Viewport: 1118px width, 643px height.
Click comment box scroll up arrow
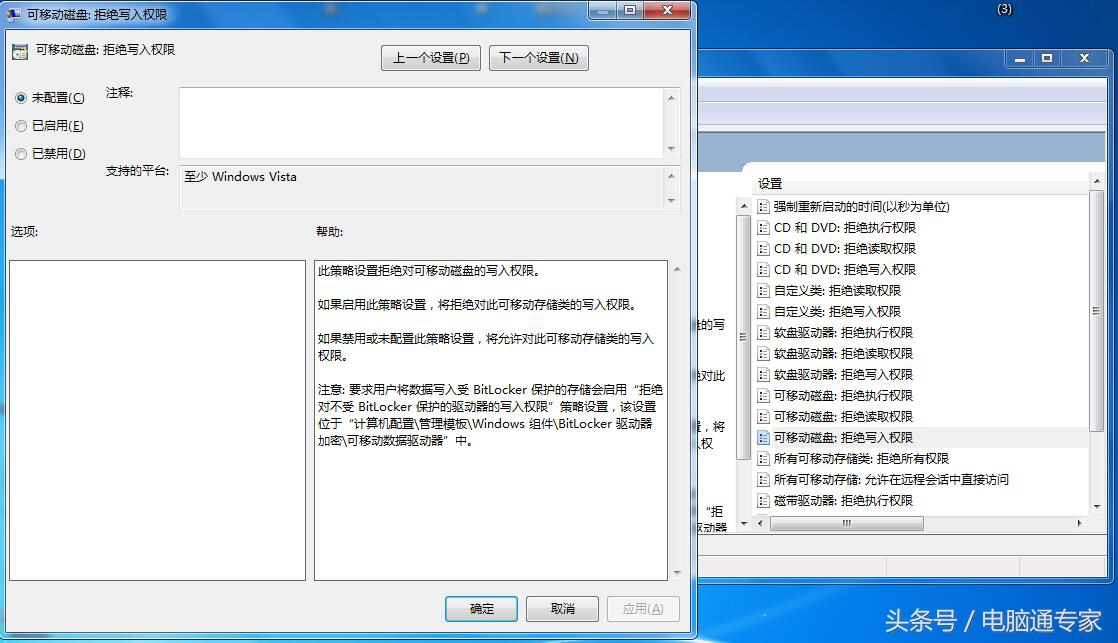tap(671, 98)
